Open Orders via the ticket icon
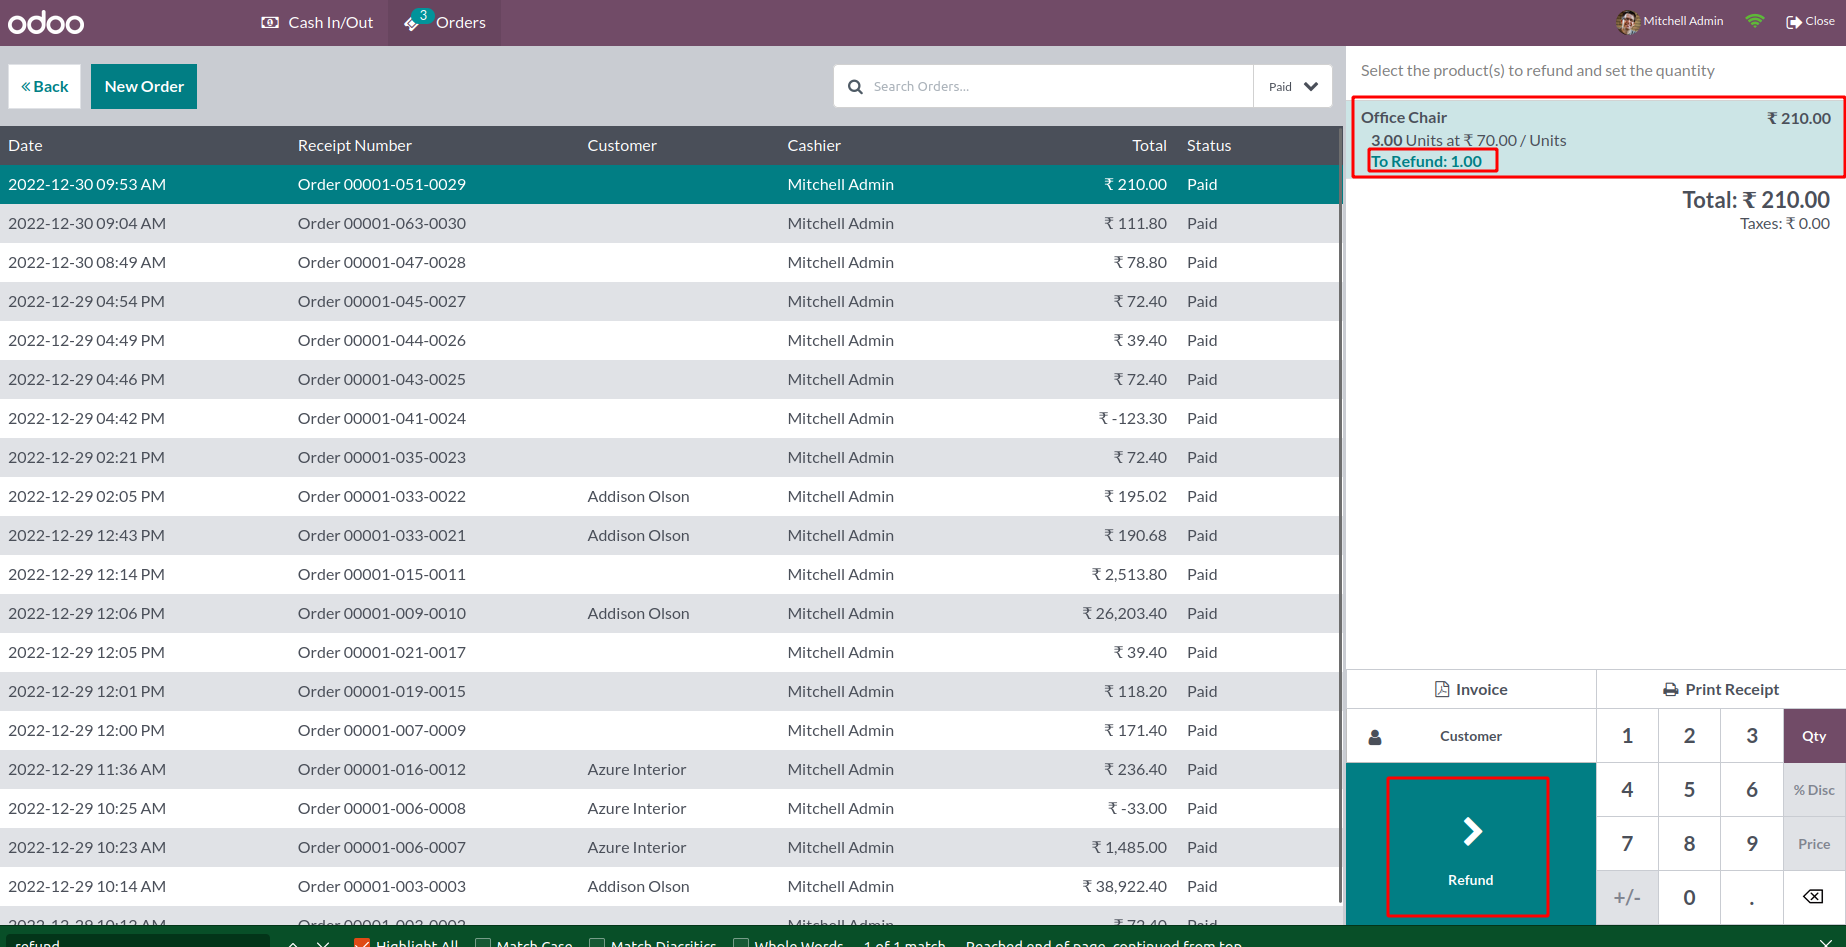 coord(412,22)
